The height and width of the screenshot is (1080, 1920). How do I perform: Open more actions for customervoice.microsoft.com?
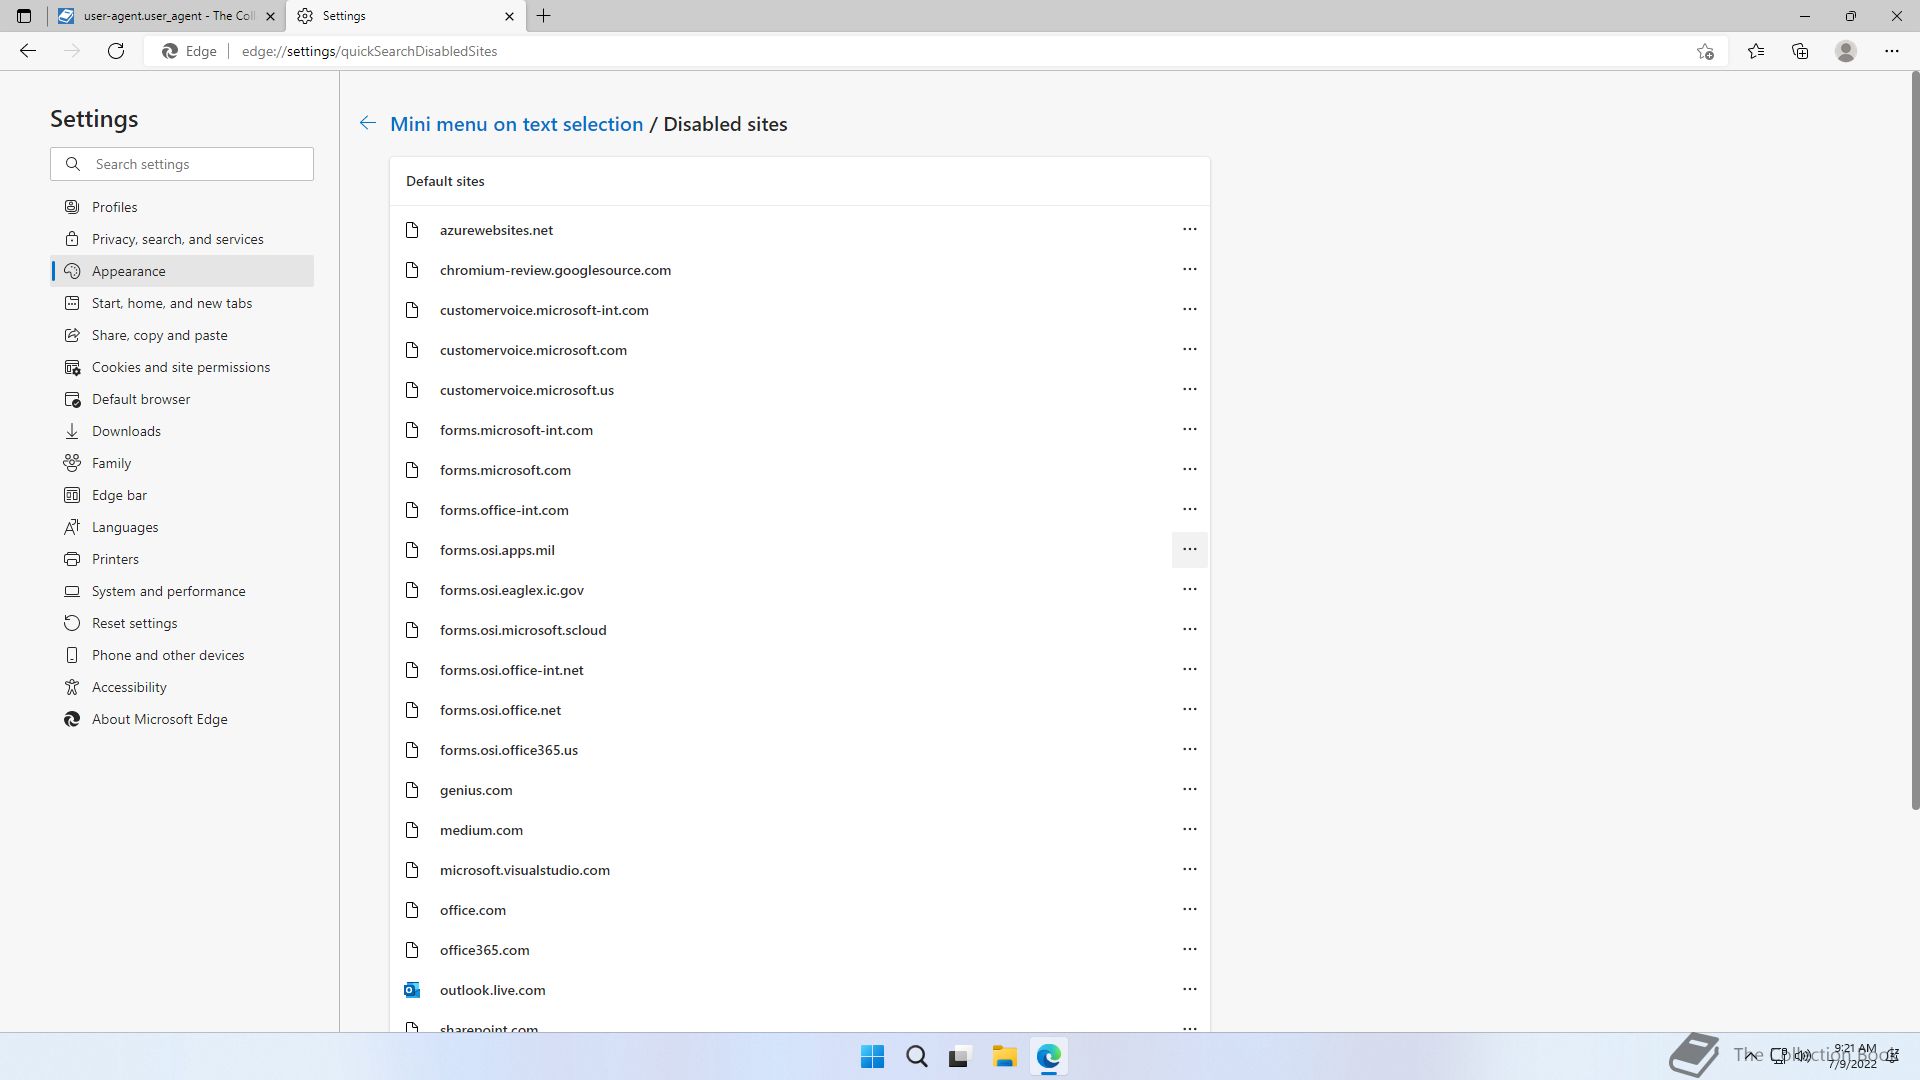click(x=1189, y=349)
